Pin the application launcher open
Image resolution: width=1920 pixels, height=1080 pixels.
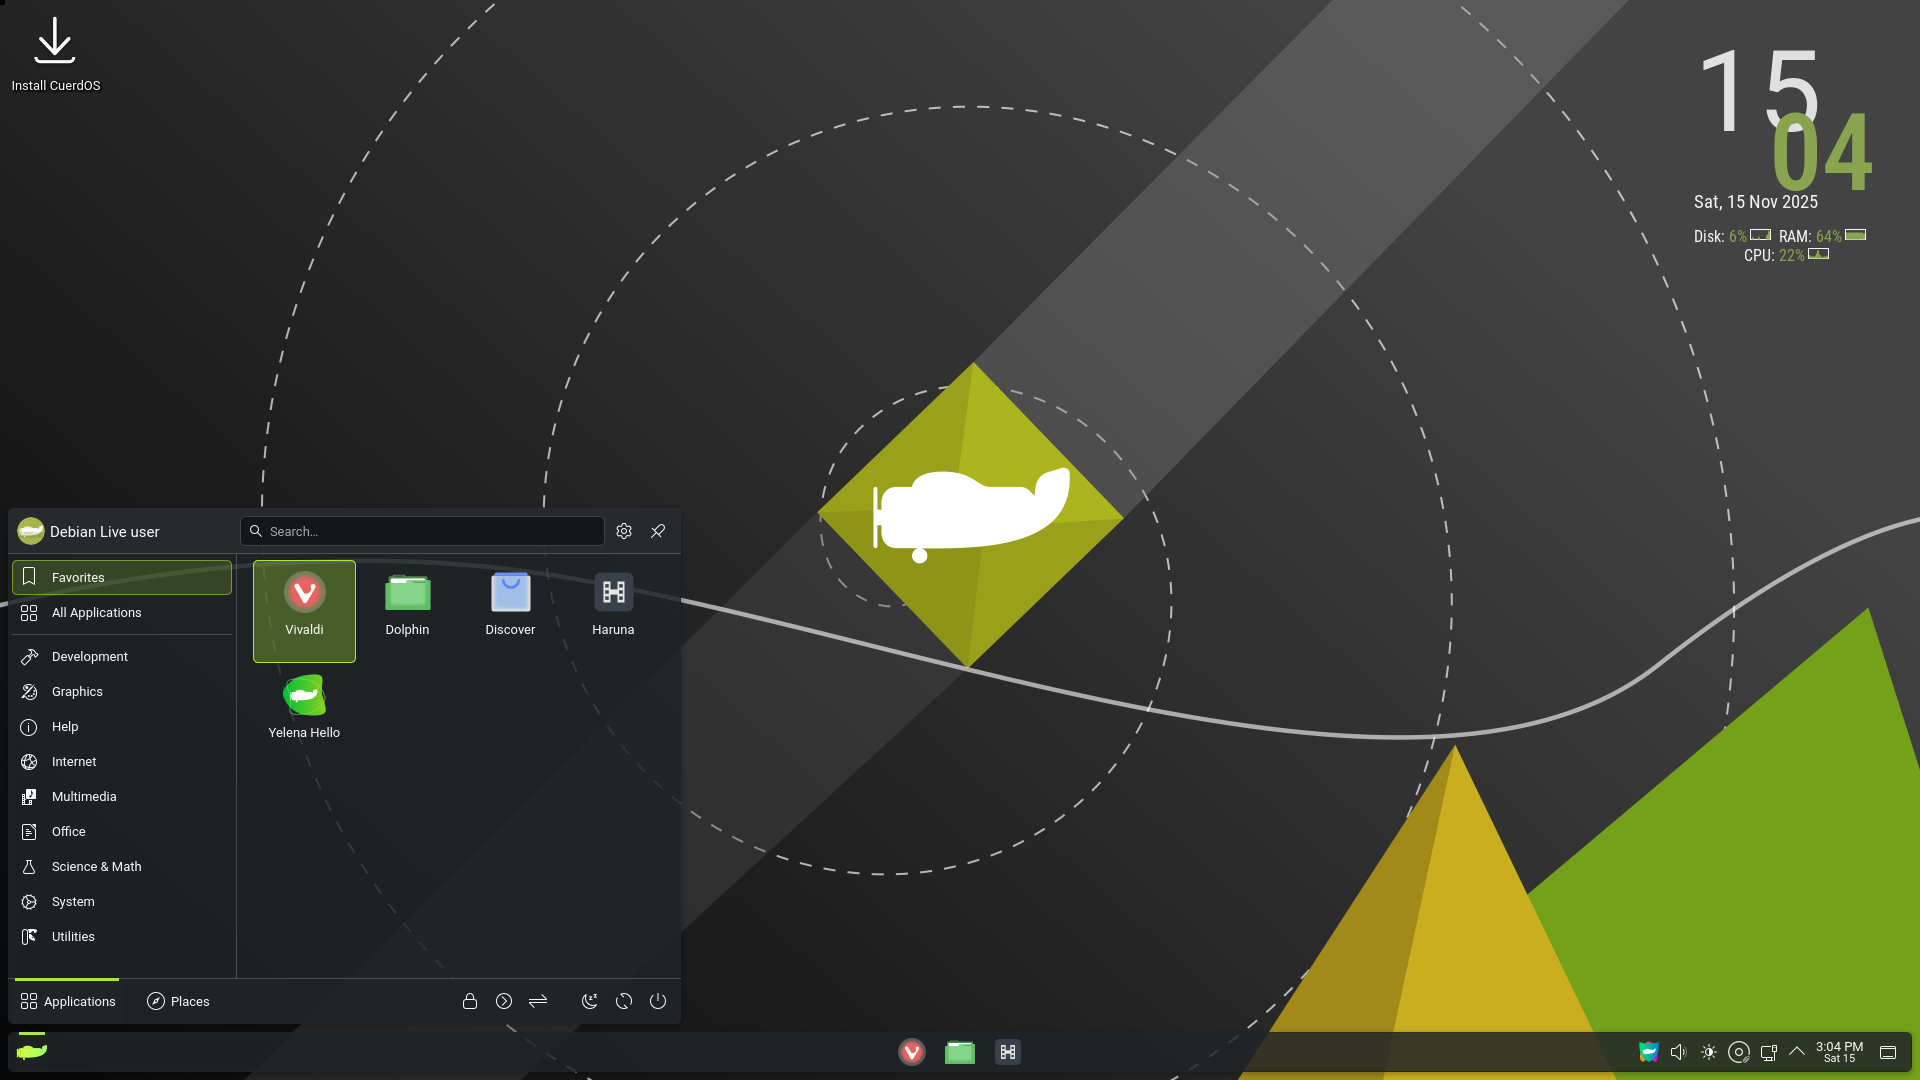point(658,531)
